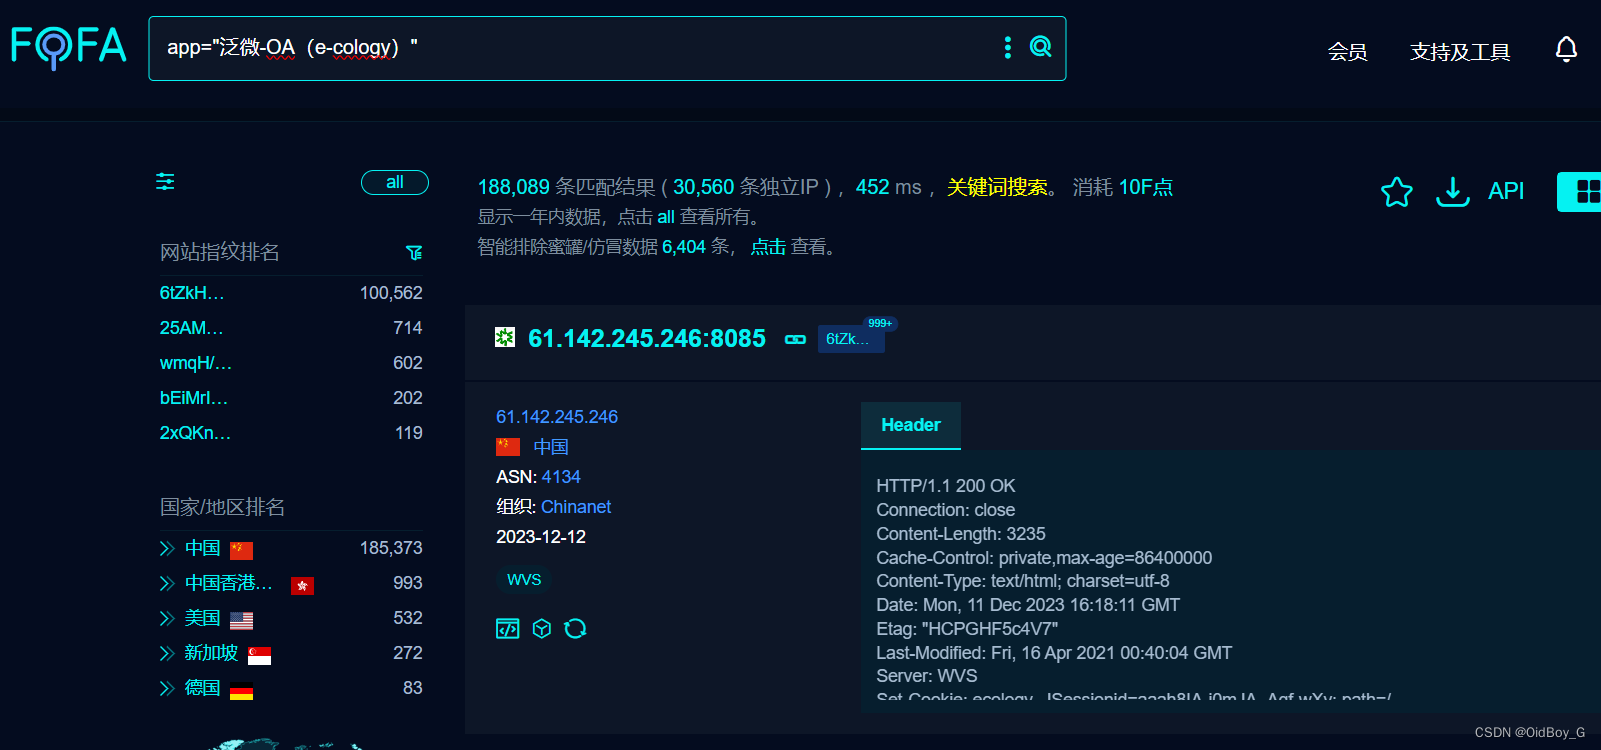Pick the Hong Kong flag in the ranking

tap(302, 585)
